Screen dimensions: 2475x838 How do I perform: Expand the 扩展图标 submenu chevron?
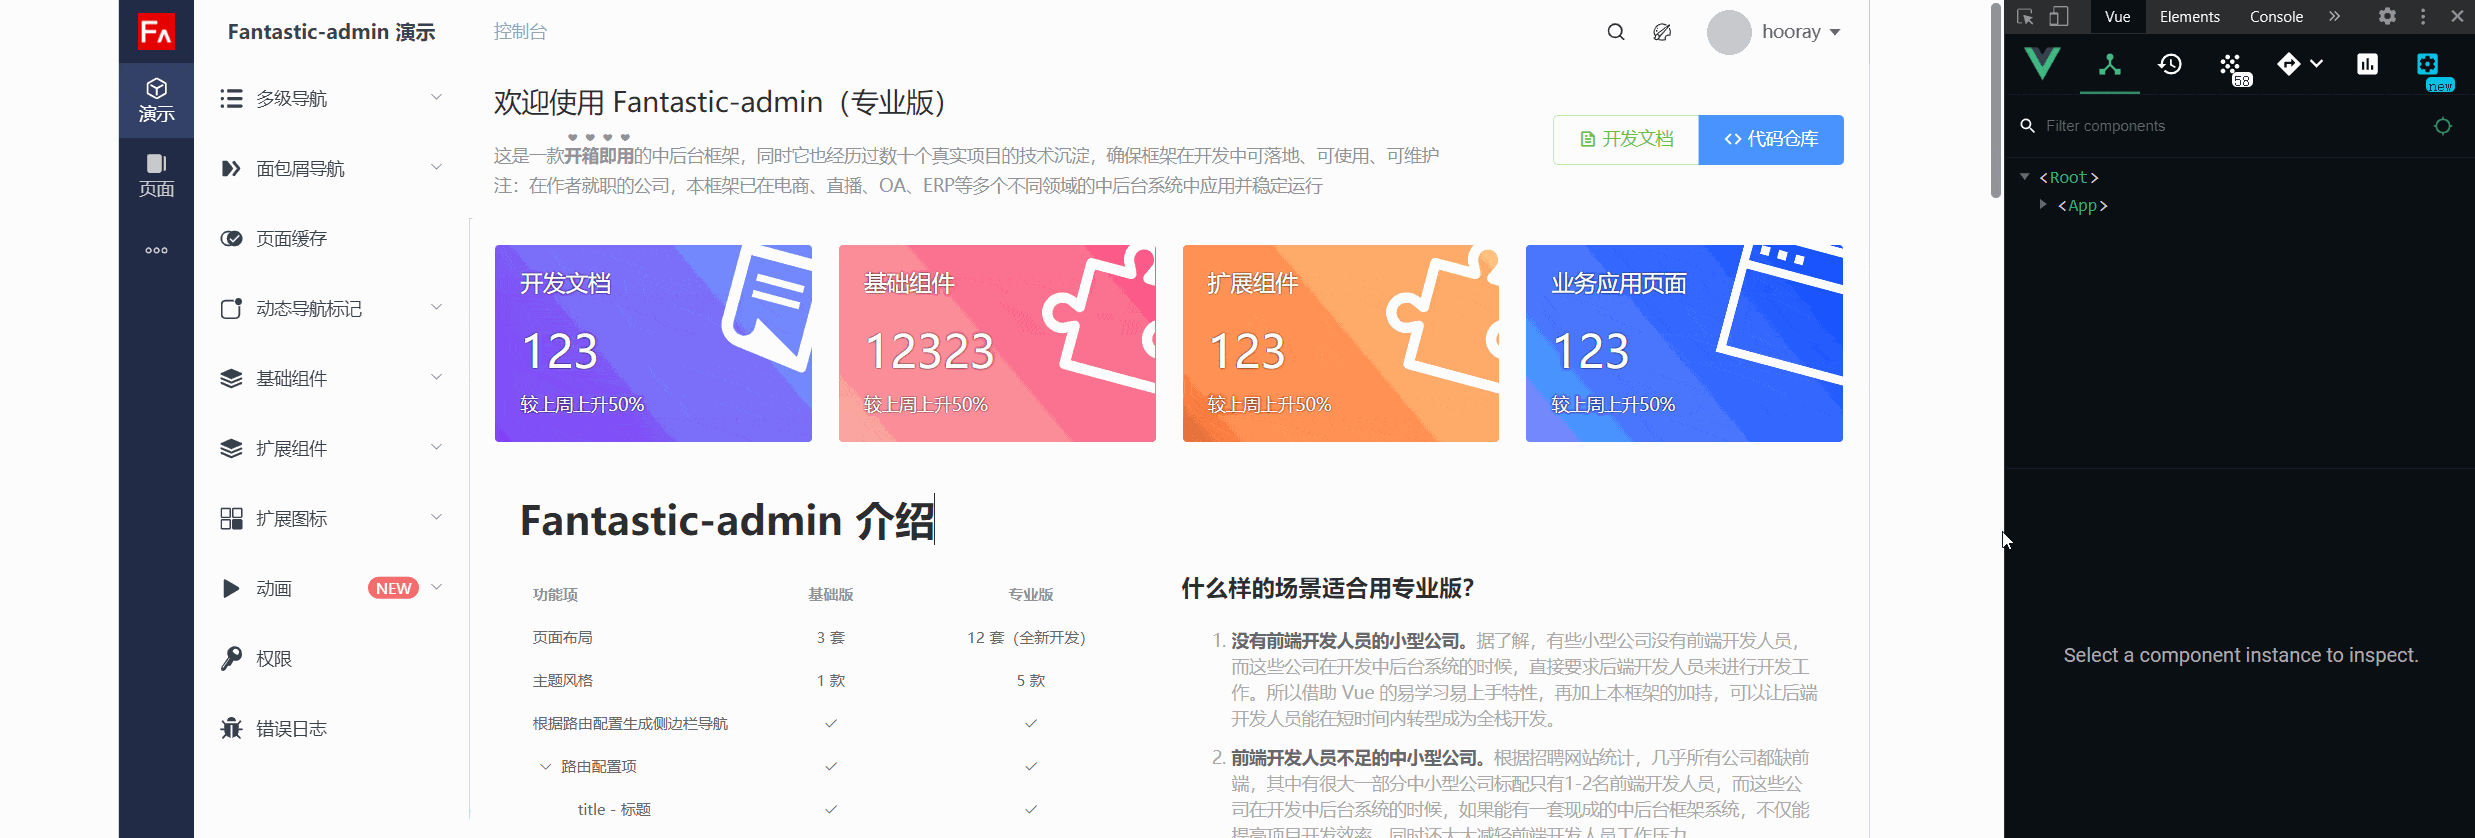pos(436,517)
